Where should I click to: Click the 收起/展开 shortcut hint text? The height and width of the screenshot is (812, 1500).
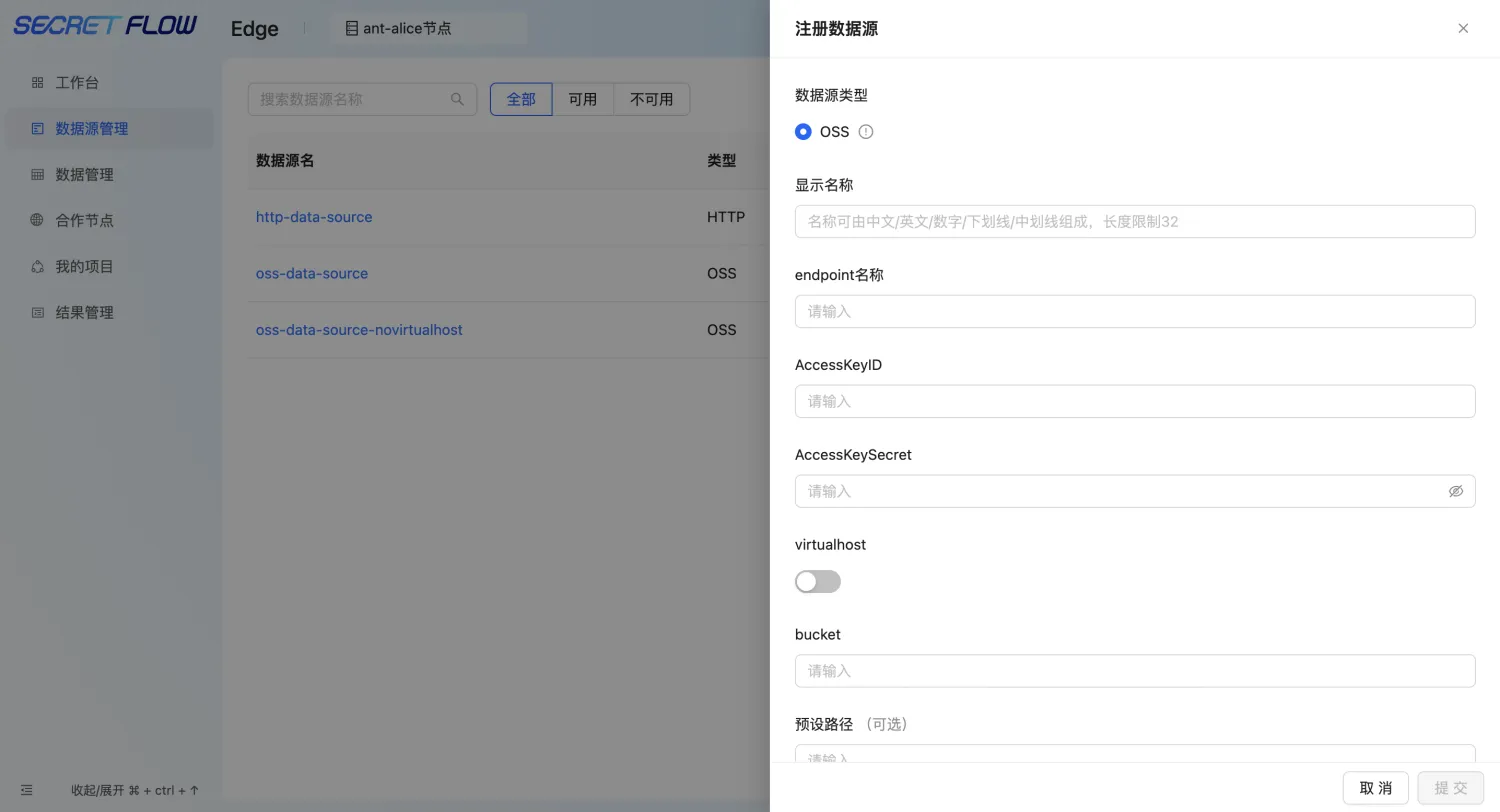[135, 790]
